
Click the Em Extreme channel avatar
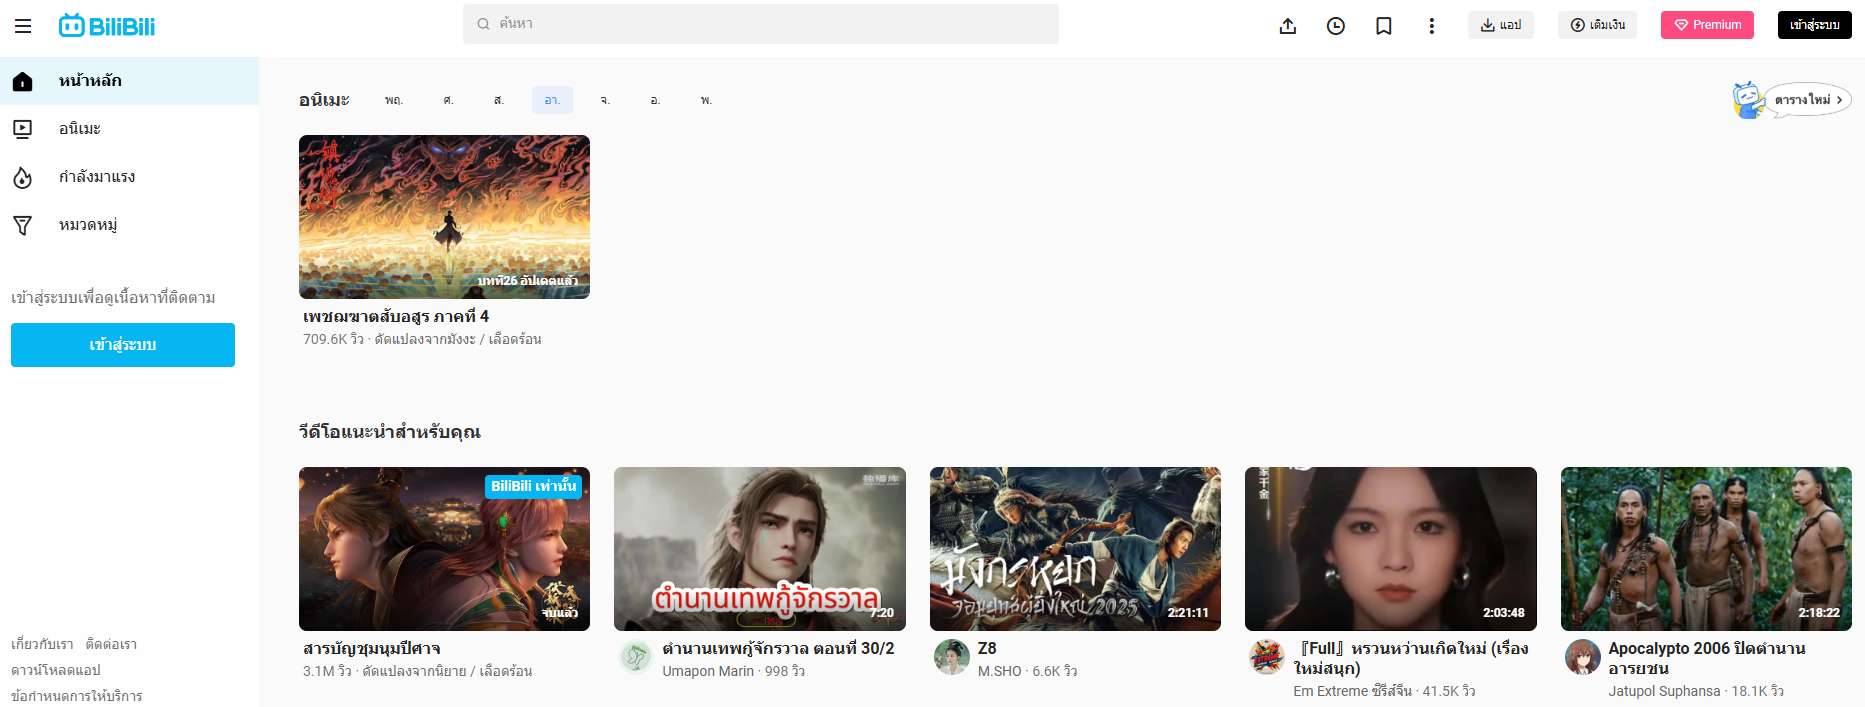coord(1266,657)
